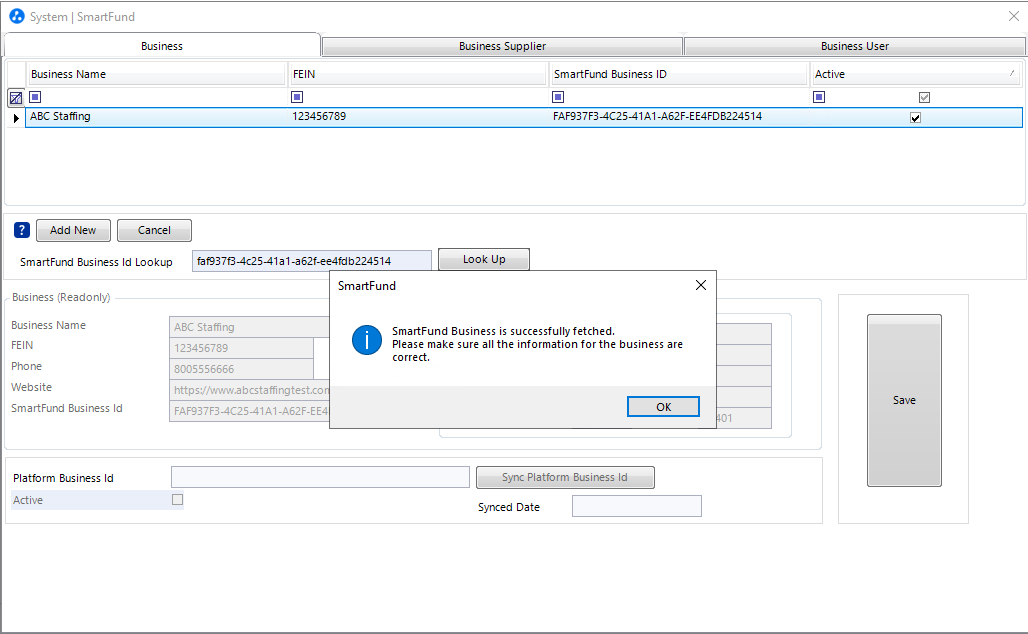Click the readonly Website field

250,390
